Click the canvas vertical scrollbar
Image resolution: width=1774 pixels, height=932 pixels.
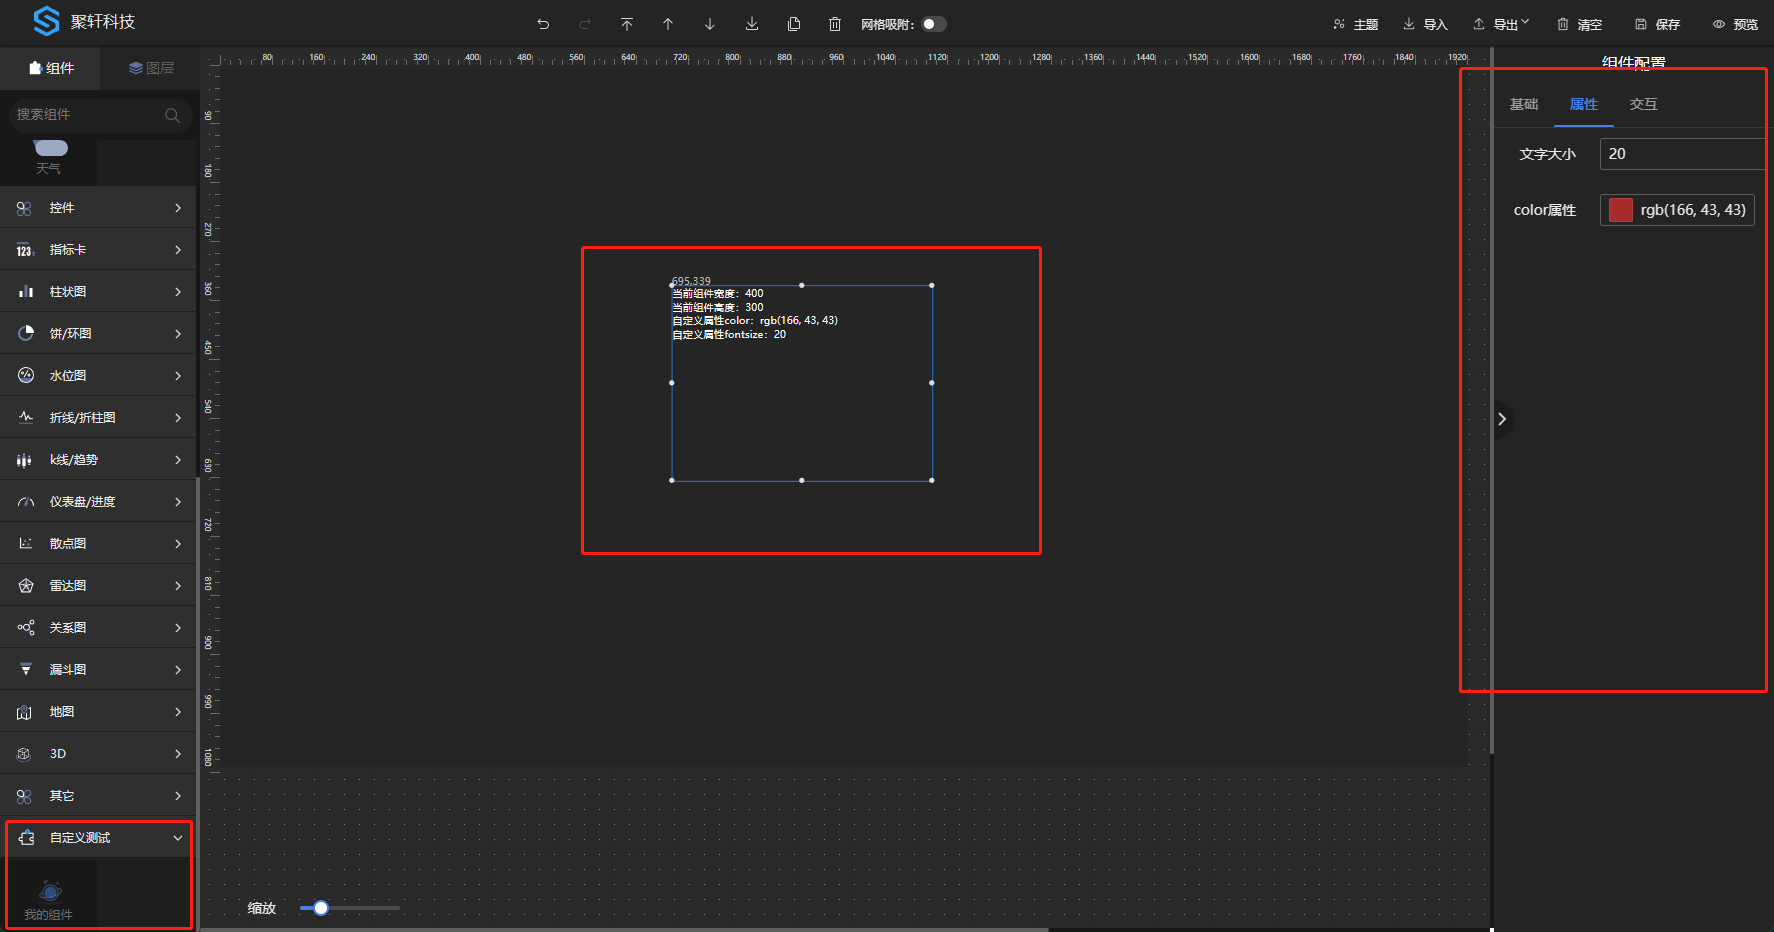pos(1492,400)
